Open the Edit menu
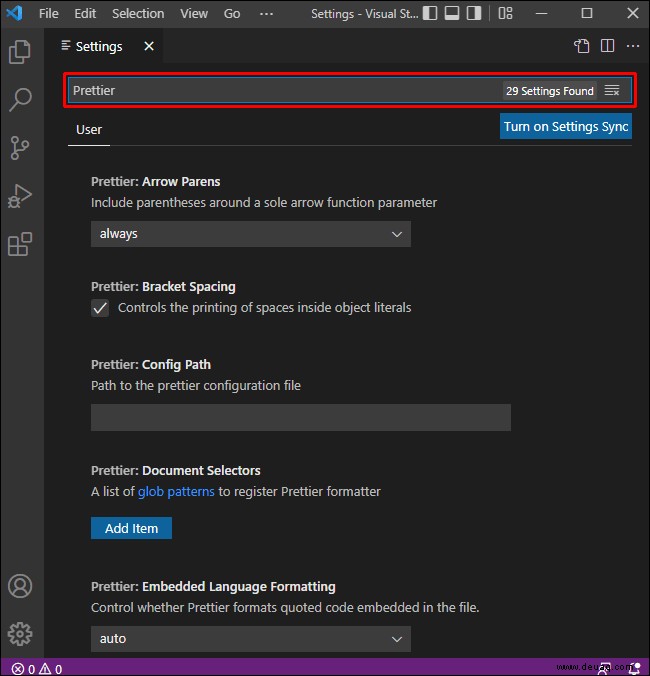Screen dimensions: 650x676 click(x=85, y=14)
